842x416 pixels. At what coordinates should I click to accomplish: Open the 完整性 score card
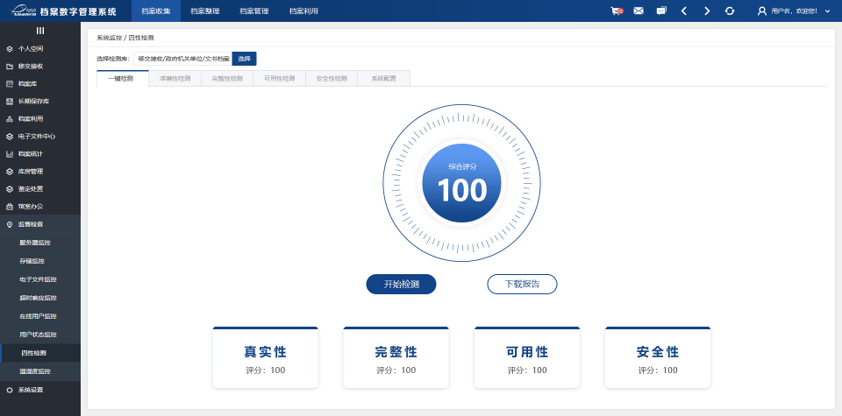coord(396,357)
